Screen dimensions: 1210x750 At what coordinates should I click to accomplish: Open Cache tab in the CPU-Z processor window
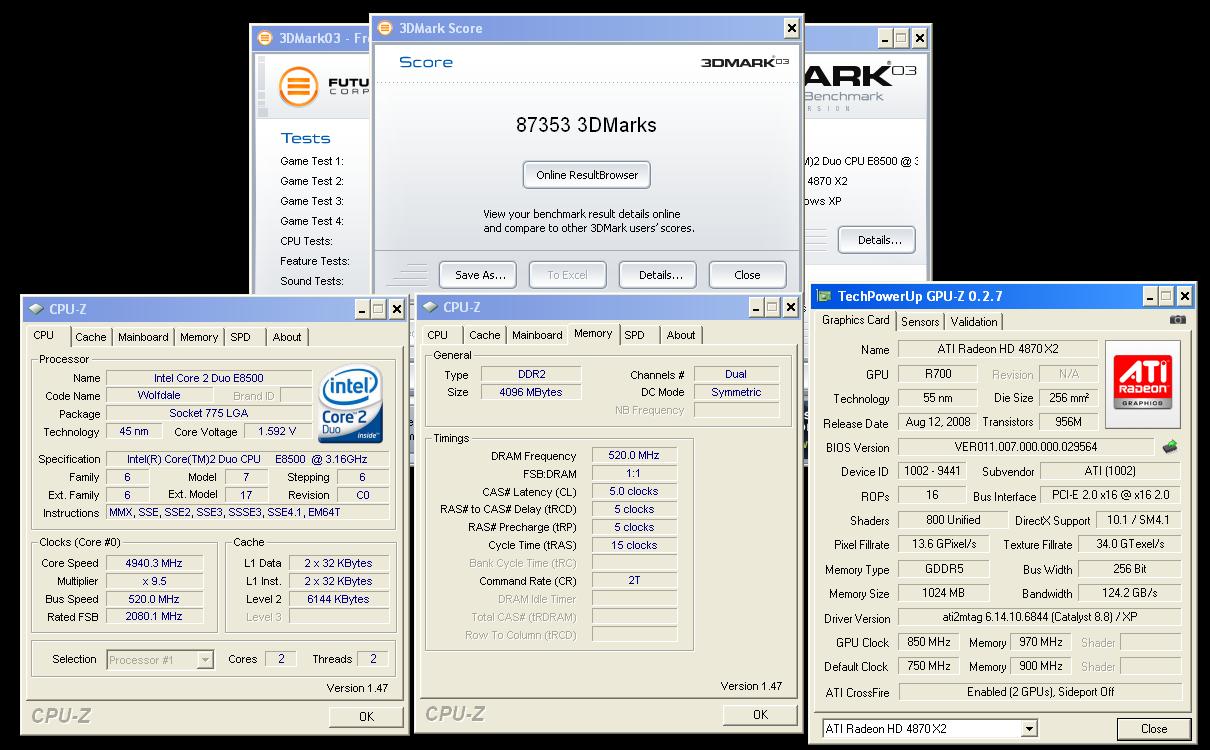coord(90,337)
